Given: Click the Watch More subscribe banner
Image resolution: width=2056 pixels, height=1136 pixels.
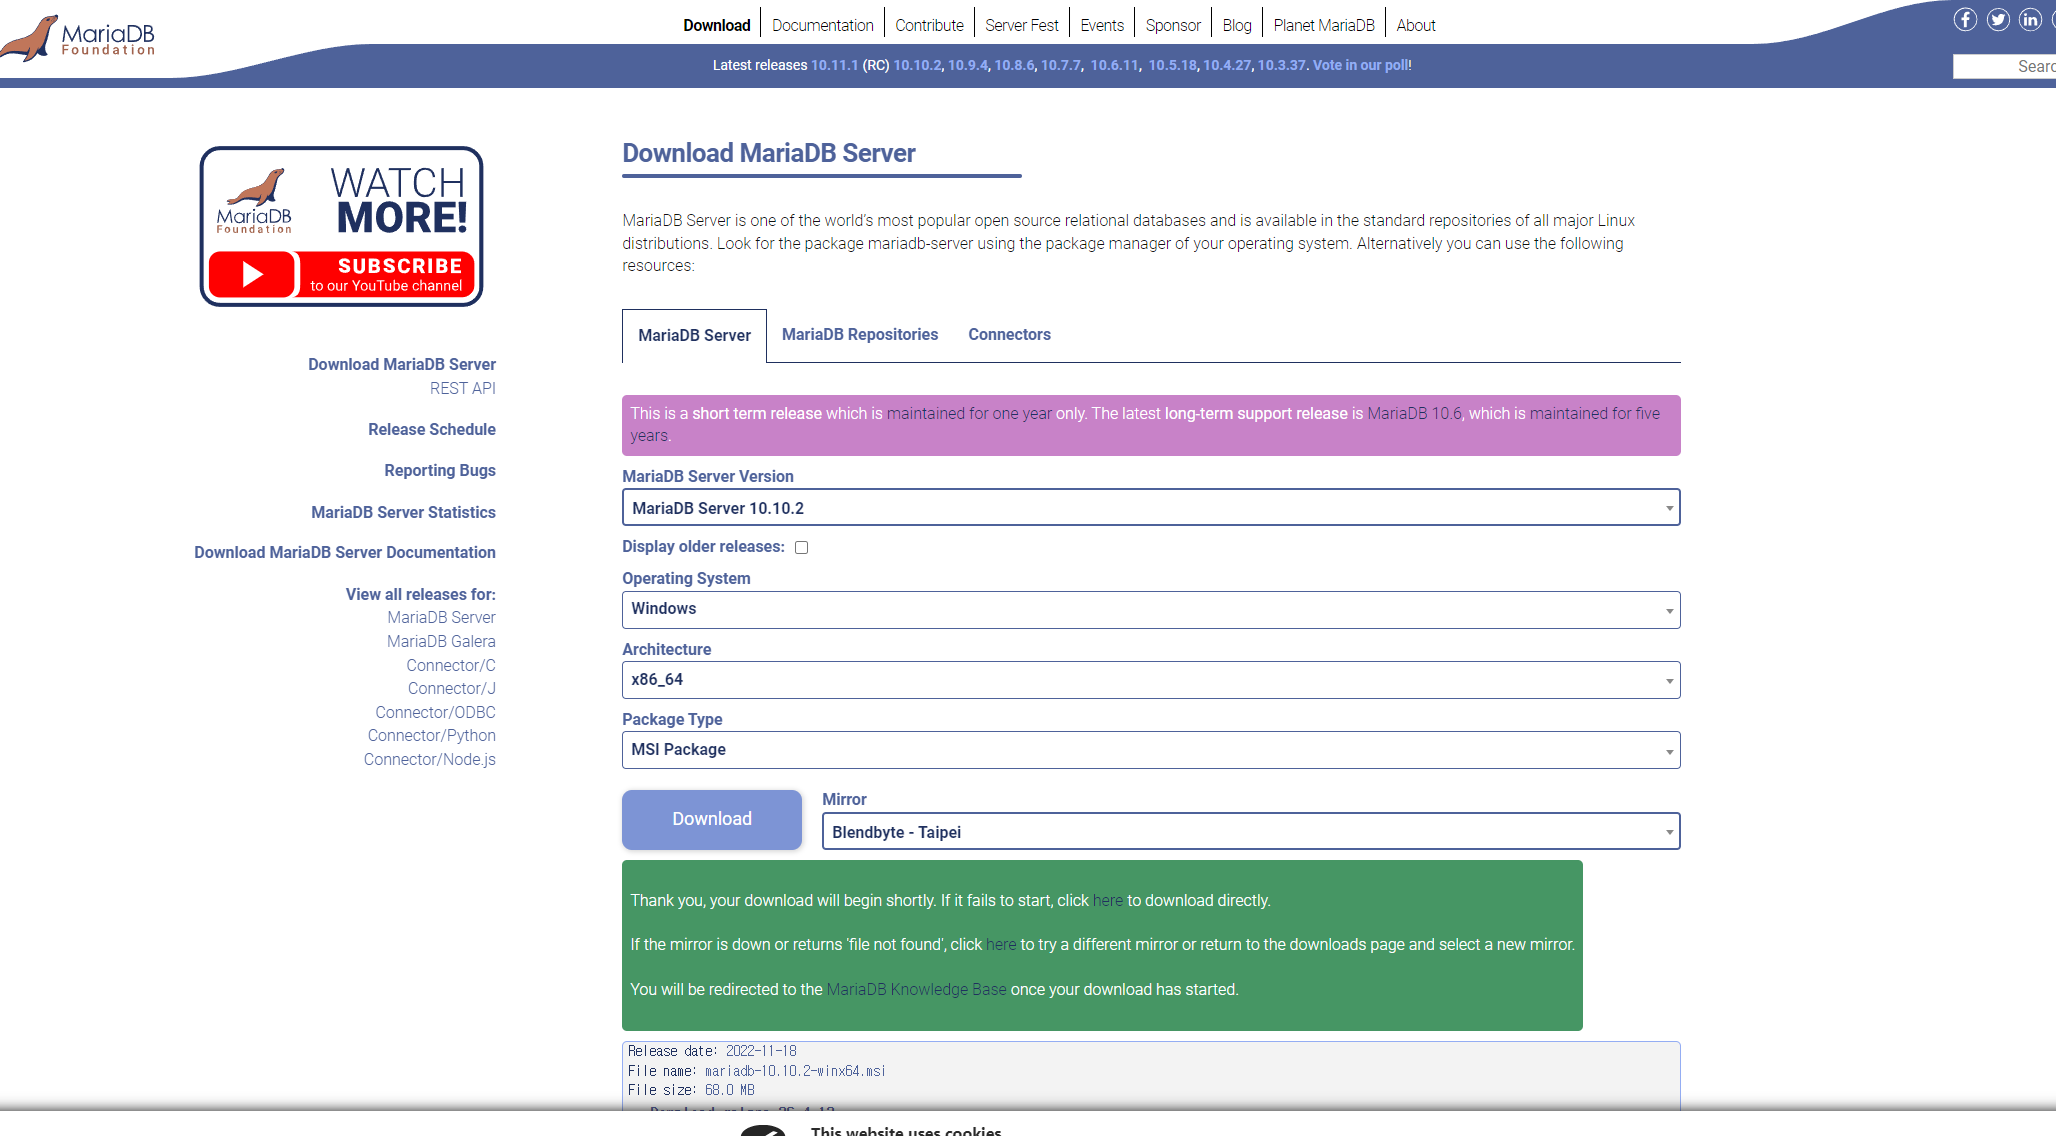Looking at the screenshot, I should coord(341,226).
